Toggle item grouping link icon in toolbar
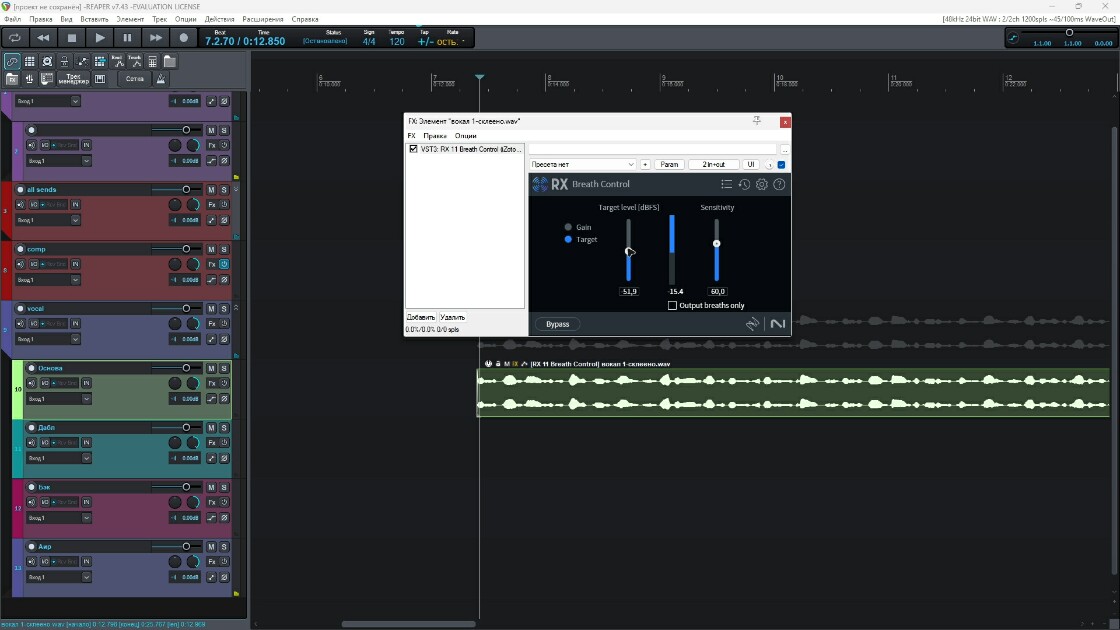Image resolution: width=1120 pixels, height=630 pixels. tap(12, 61)
